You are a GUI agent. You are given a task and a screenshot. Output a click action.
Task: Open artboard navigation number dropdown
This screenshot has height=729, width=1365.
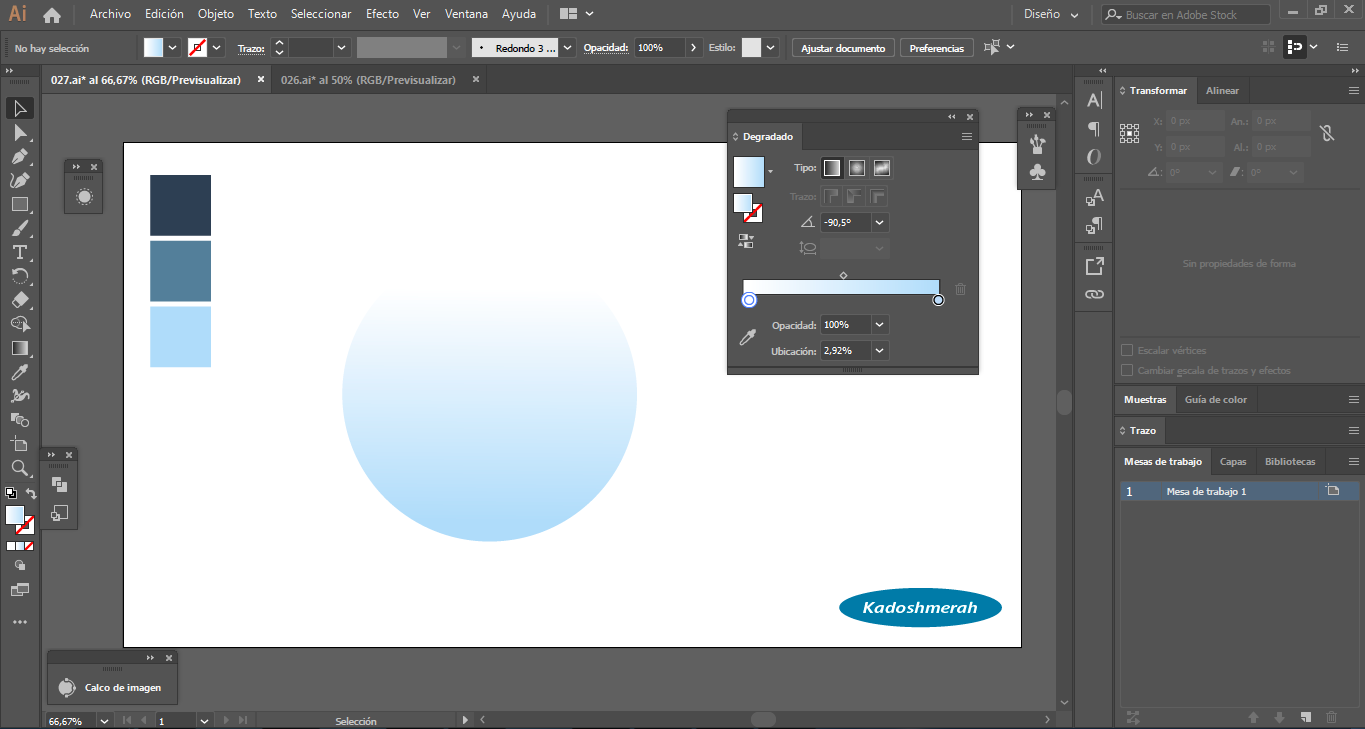click(x=205, y=720)
